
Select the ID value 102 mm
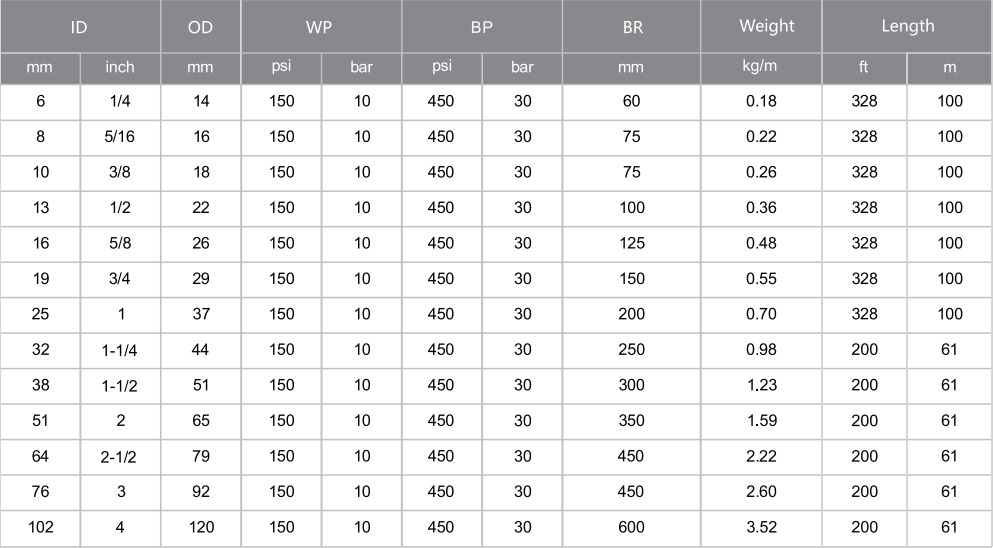click(41, 527)
